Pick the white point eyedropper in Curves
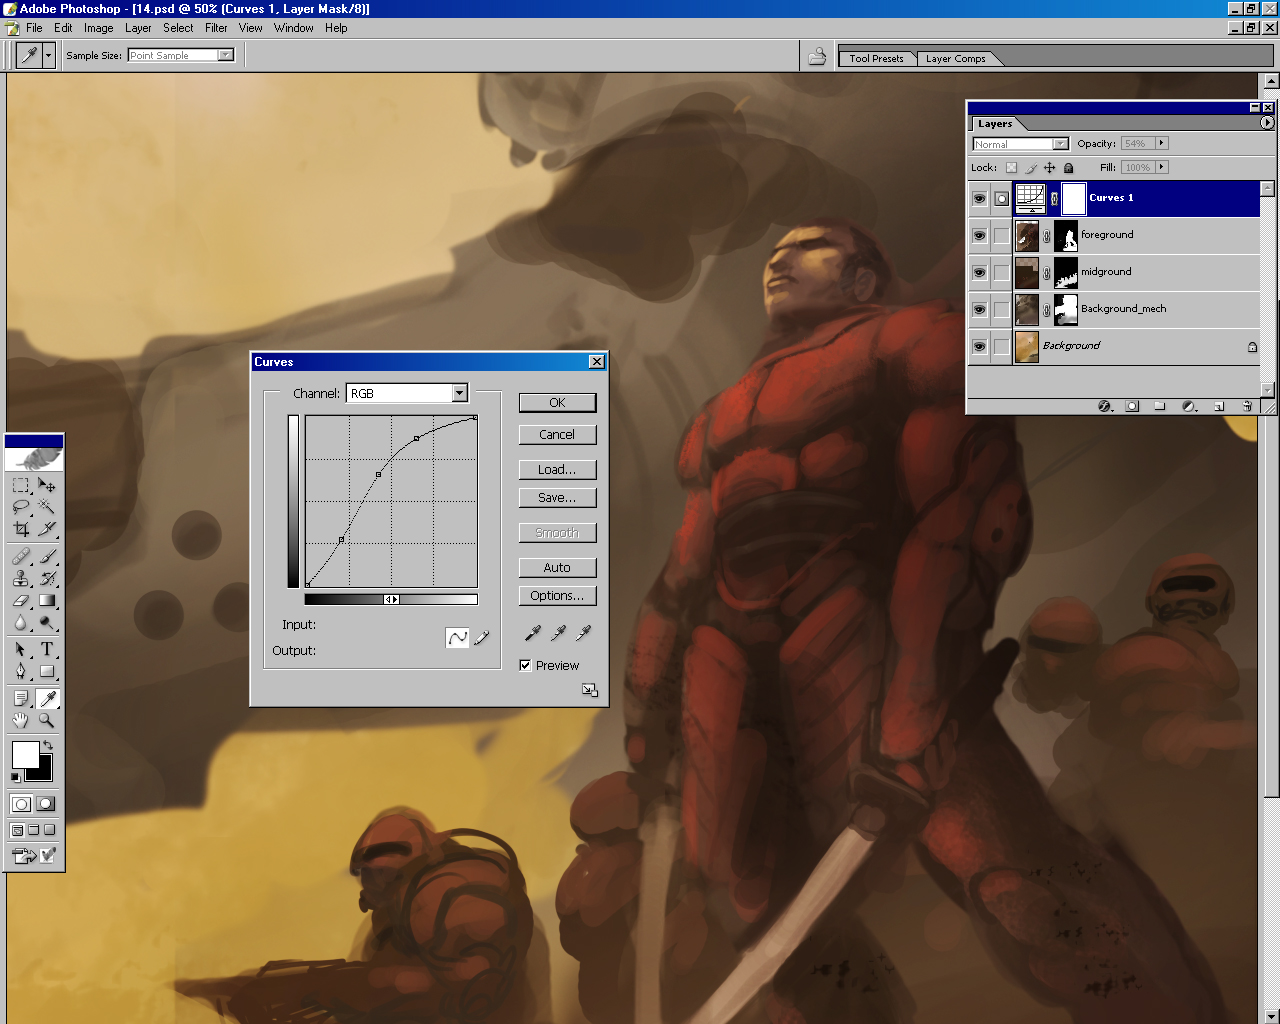This screenshot has height=1024, width=1280. pos(583,632)
